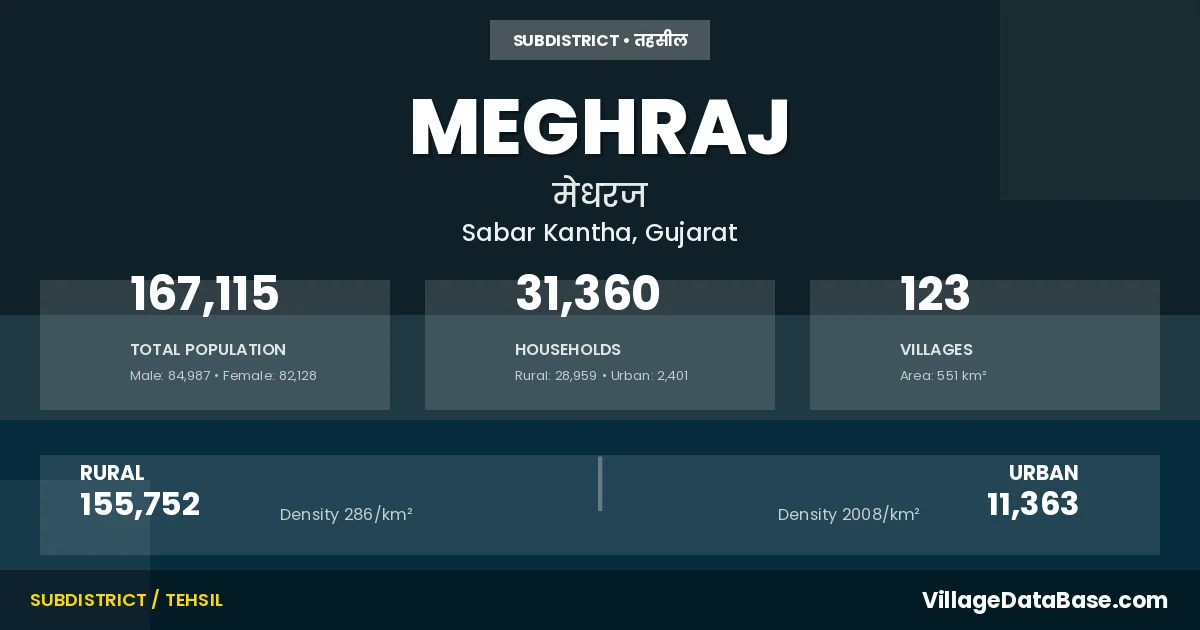Click the Male and Female population breakdown
Image resolution: width=1200 pixels, height=630 pixels.
point(223,376)
